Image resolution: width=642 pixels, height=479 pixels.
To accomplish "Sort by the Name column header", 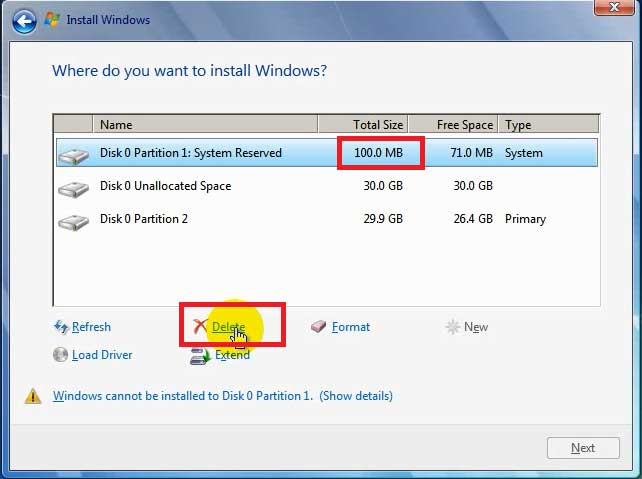I will click(x=205, y=125).
